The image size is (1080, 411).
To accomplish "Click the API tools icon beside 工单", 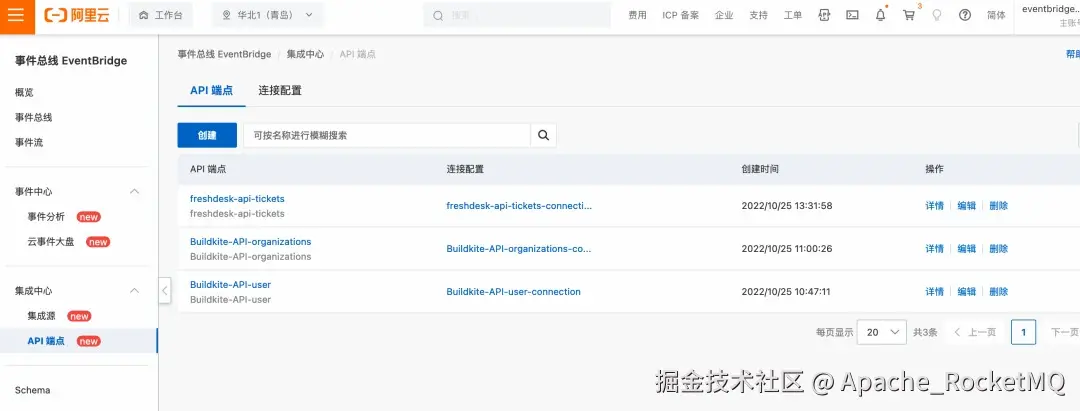I will coord(824,15).
